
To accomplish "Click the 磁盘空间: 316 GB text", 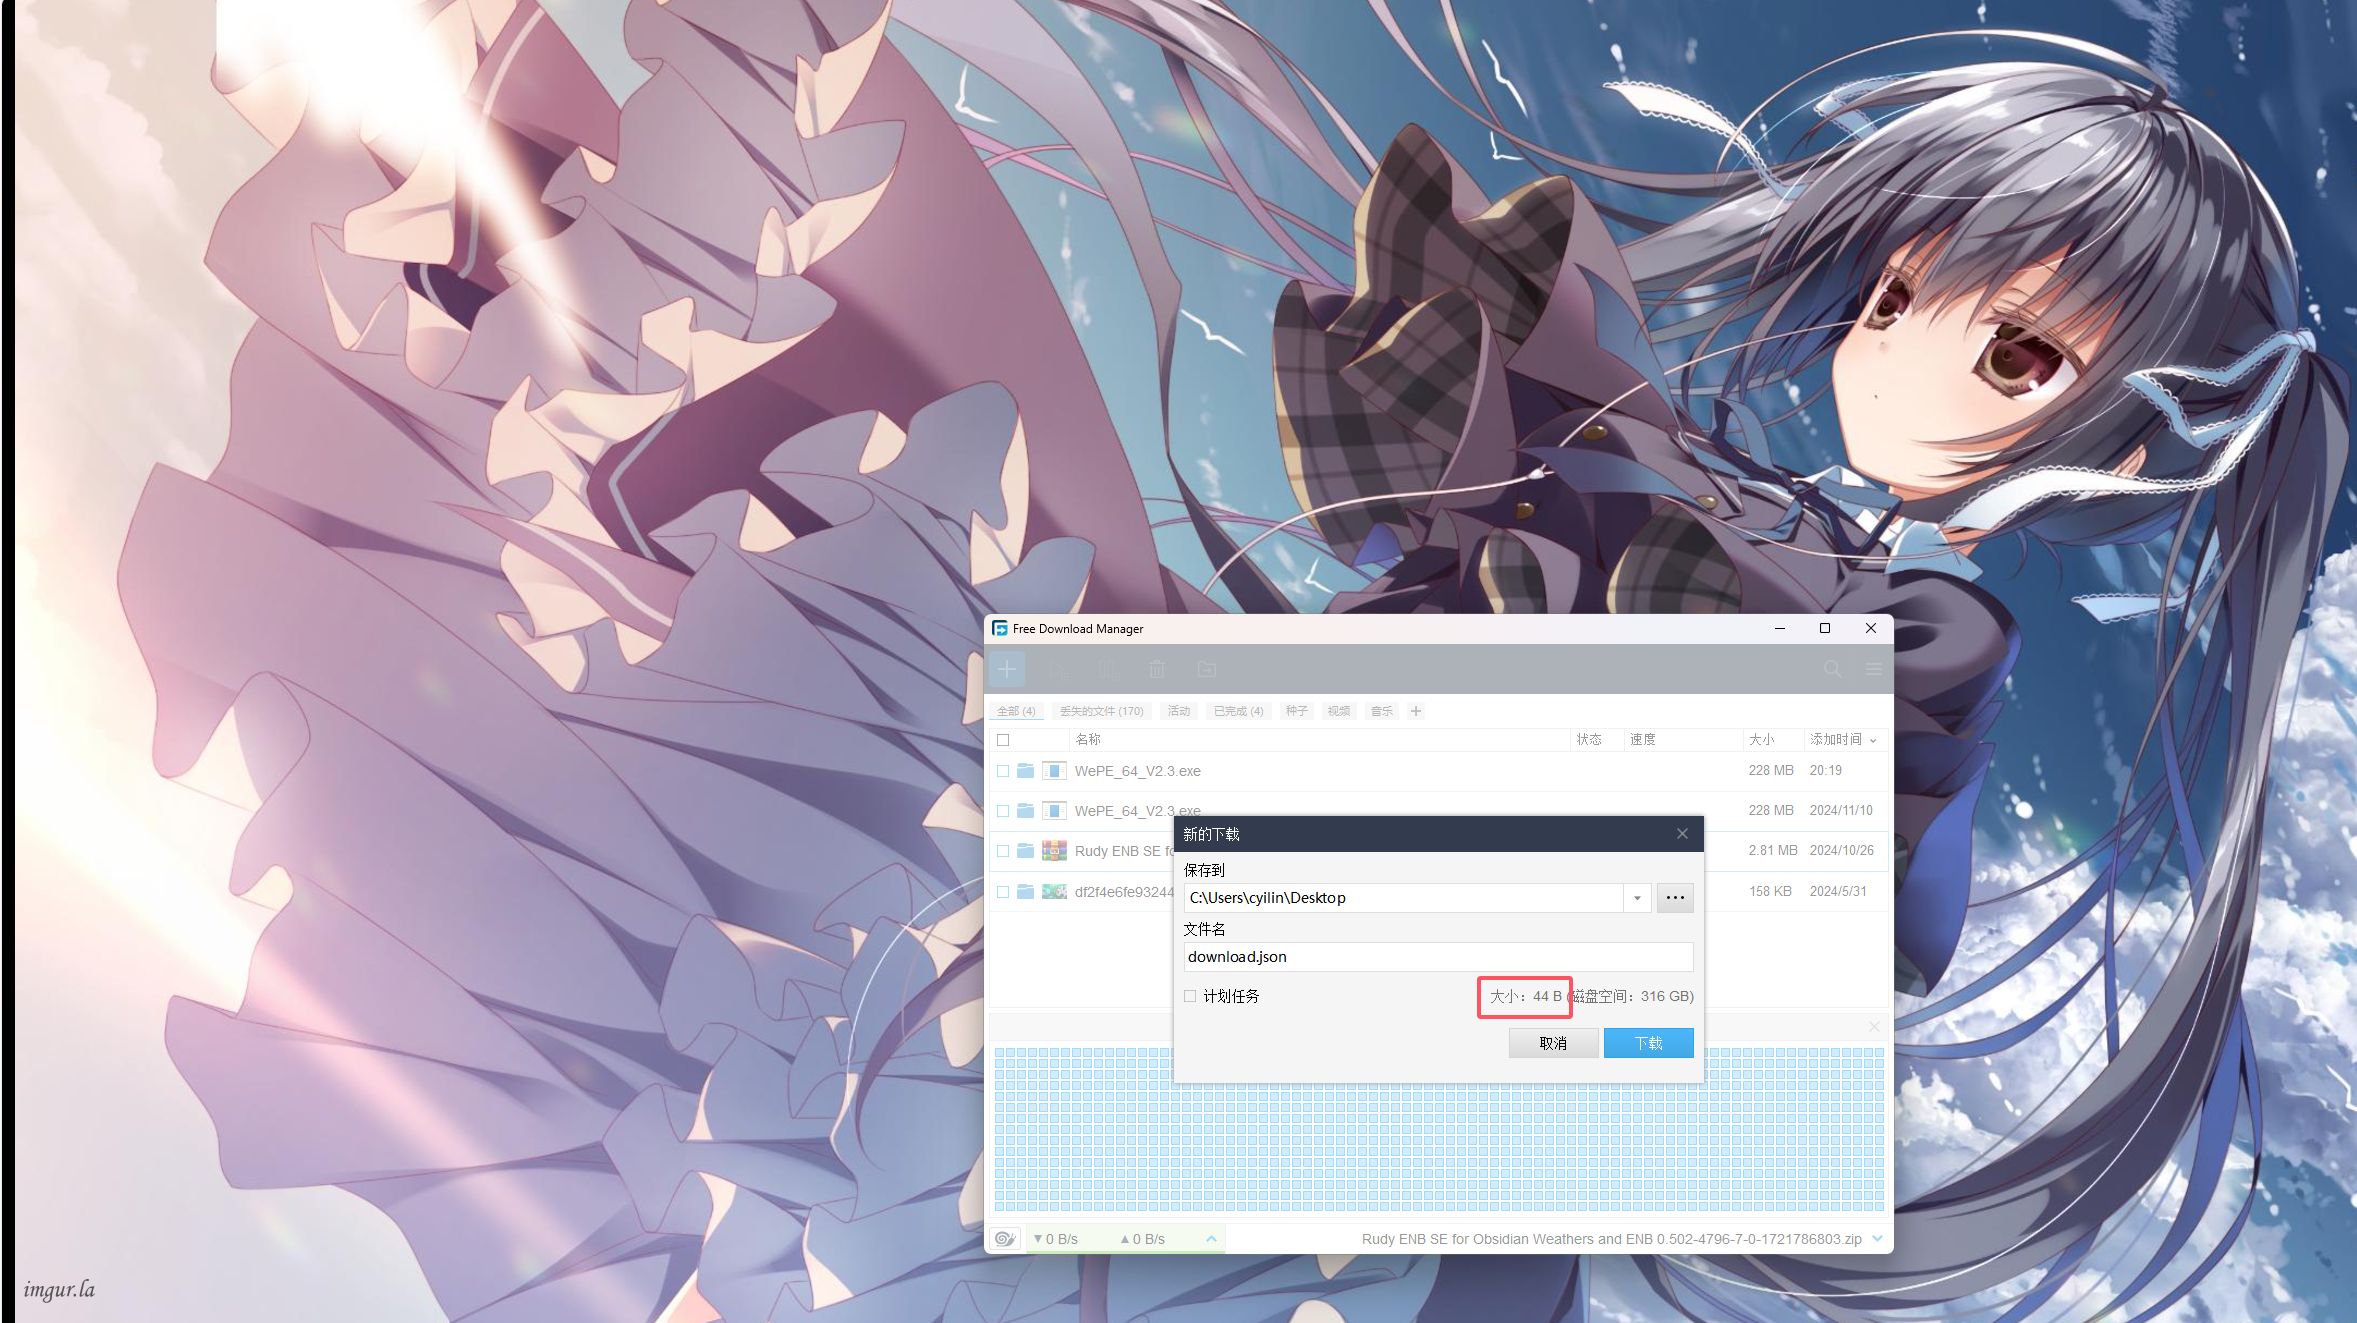I will tap(1634, 996).
